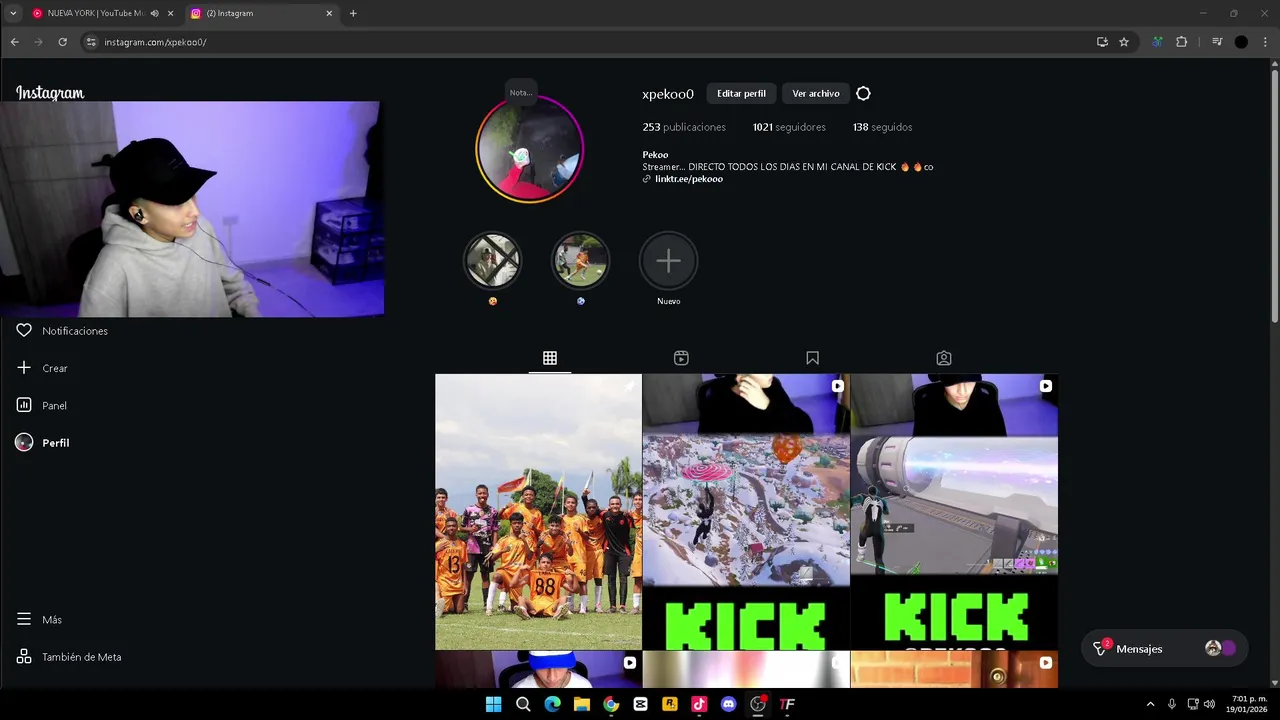View site information icon
Image resolution: width=1280 pixels, height=720 pixels.
point(91,42)
